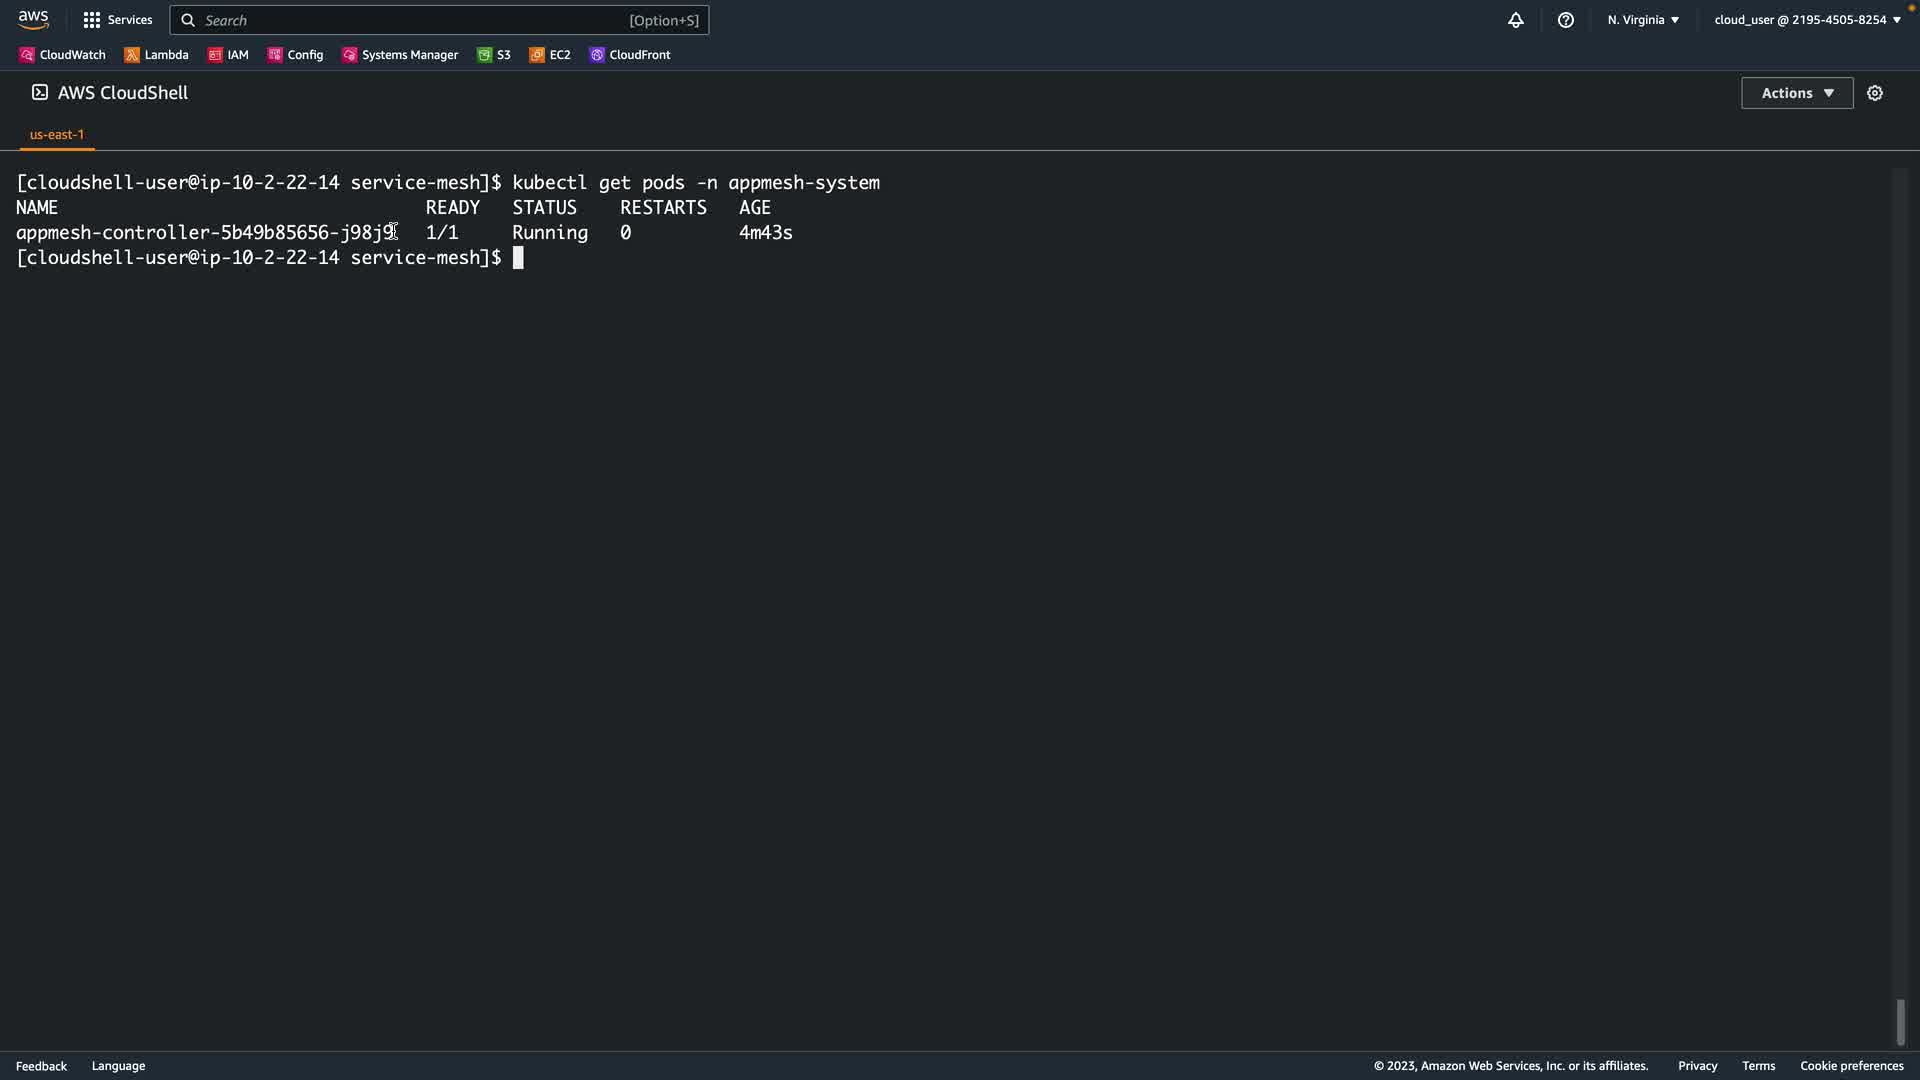Open the notifications bell icon
The height and width of the screenshot is (1080, 1920).
click(1516, 20)
